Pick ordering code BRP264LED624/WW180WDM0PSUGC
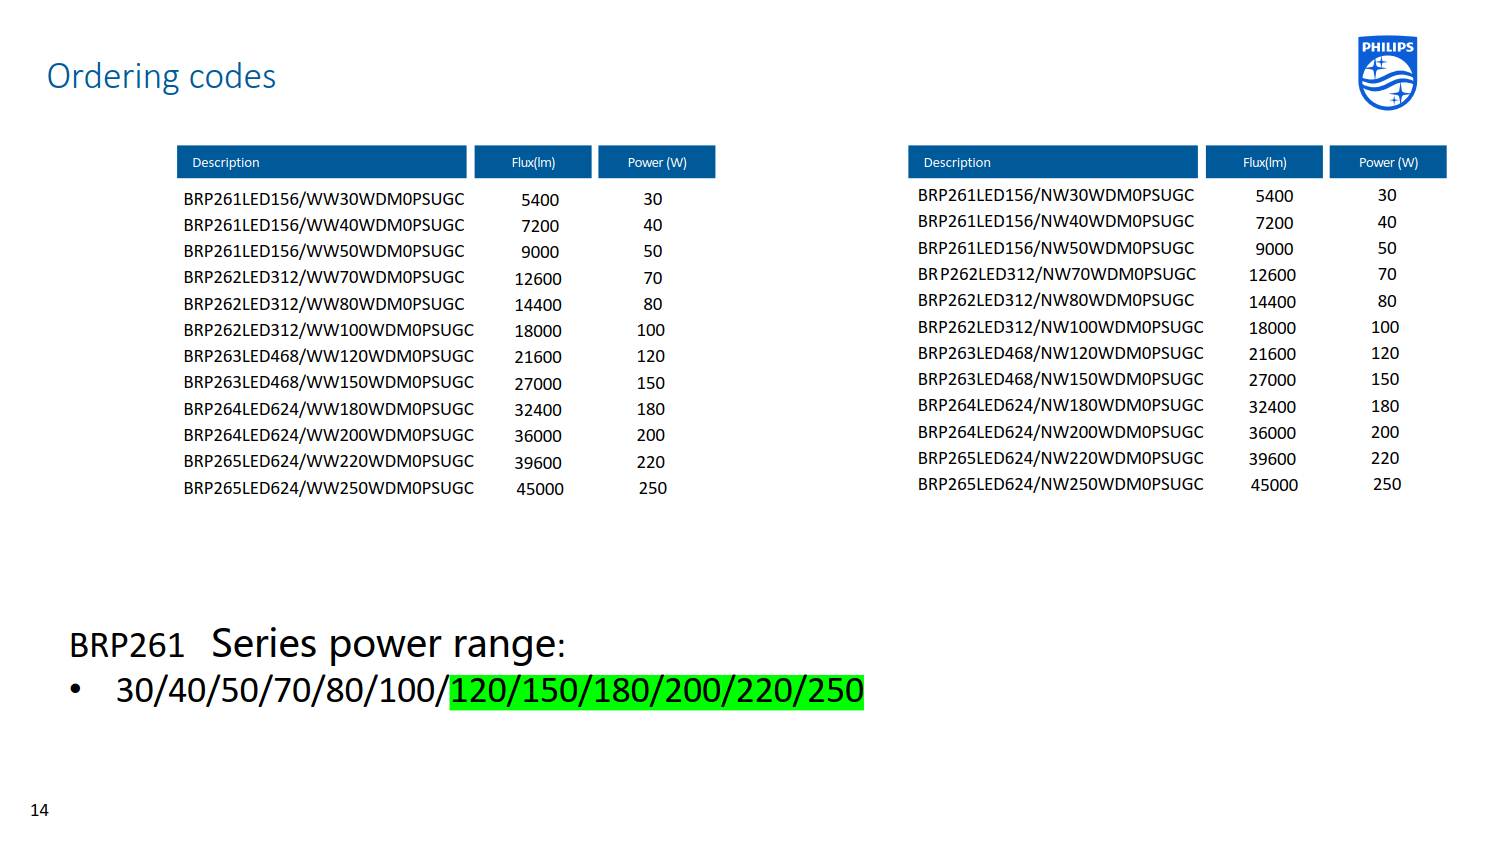Screen dimensions: 1500x844 coord(329,409)
